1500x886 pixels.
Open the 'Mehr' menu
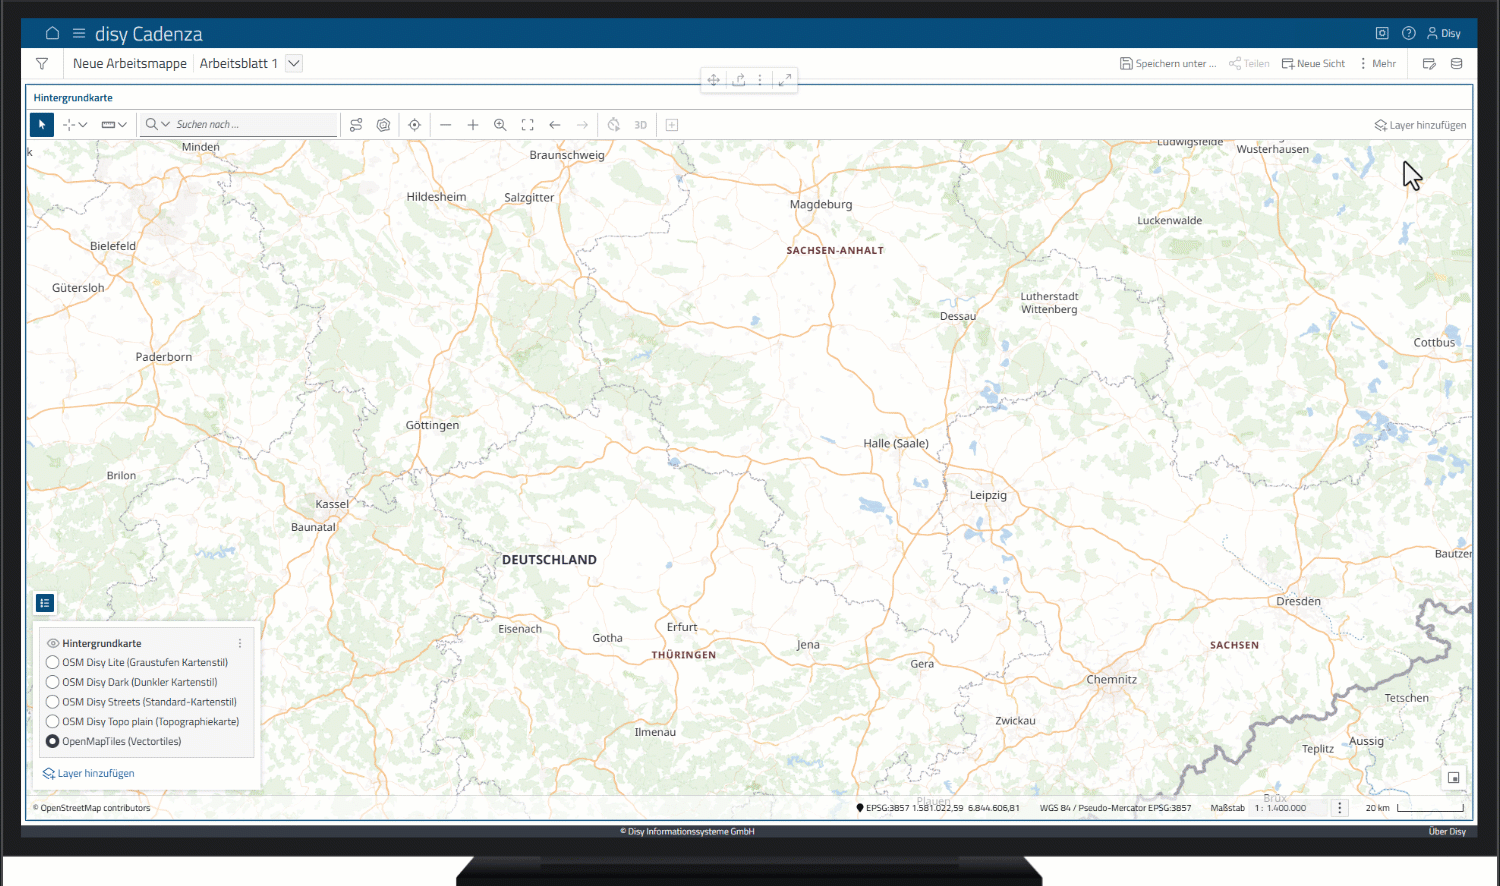pos(1377,63)
